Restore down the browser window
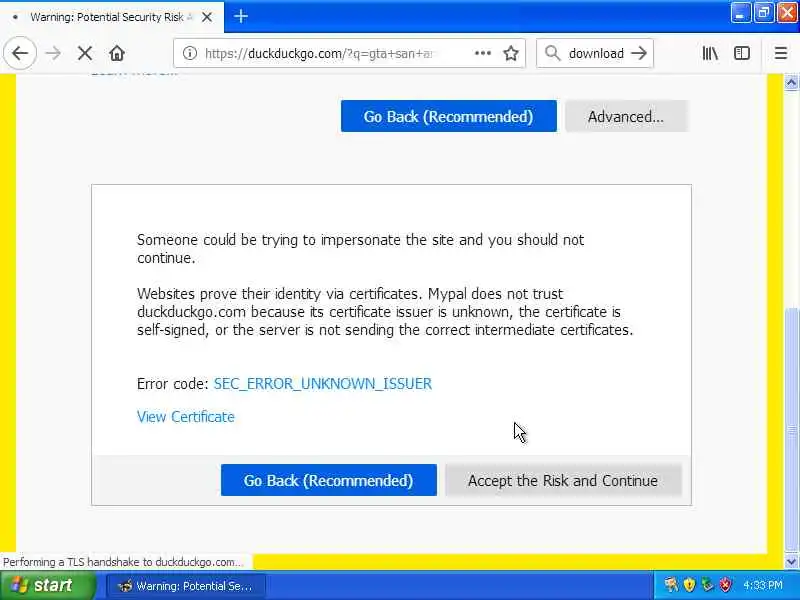 [x=763, y=12]
